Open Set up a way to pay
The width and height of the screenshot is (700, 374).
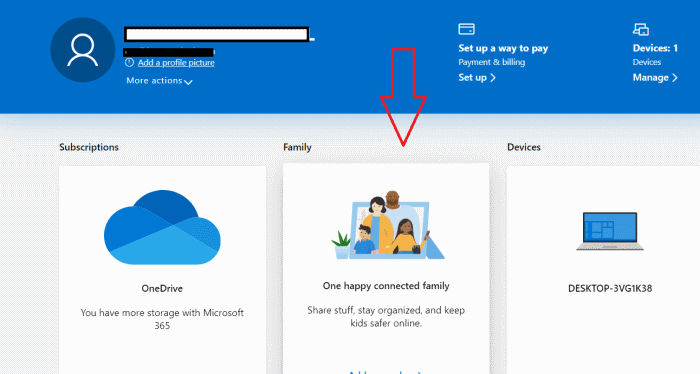tap(503, 48)
